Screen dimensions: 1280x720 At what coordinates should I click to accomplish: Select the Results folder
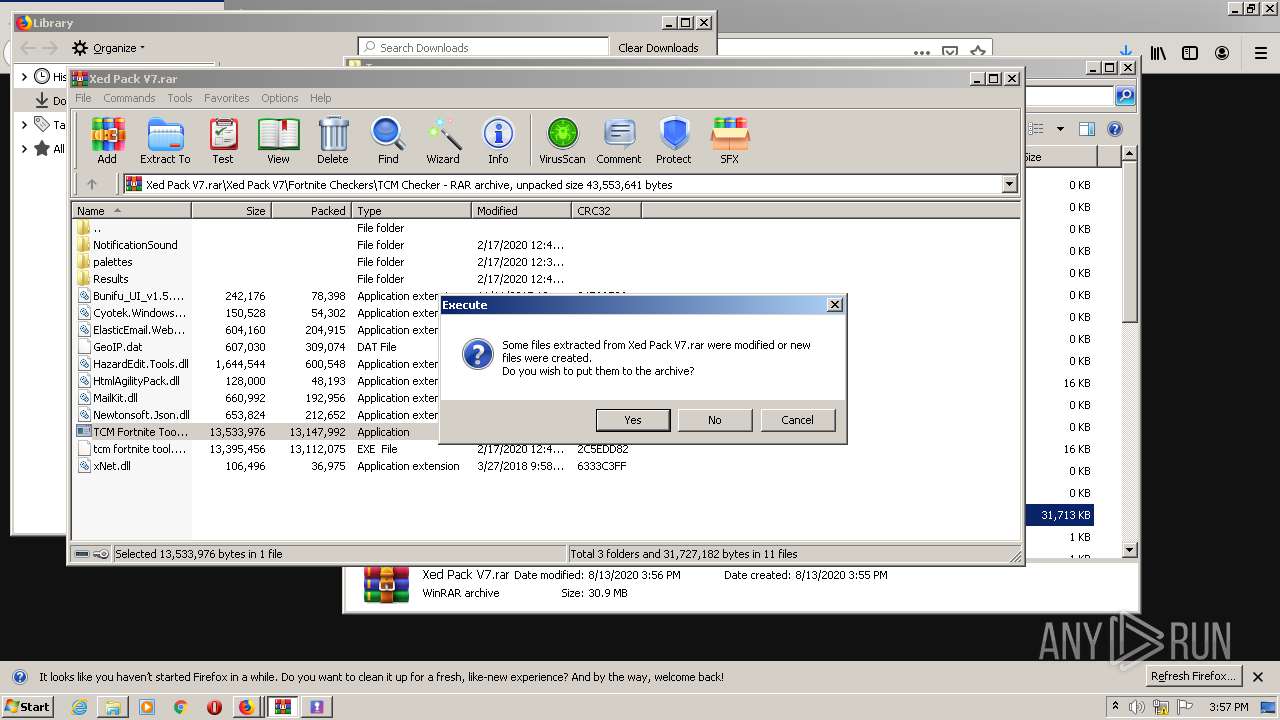pyautogui.click(x=110, y=279)
